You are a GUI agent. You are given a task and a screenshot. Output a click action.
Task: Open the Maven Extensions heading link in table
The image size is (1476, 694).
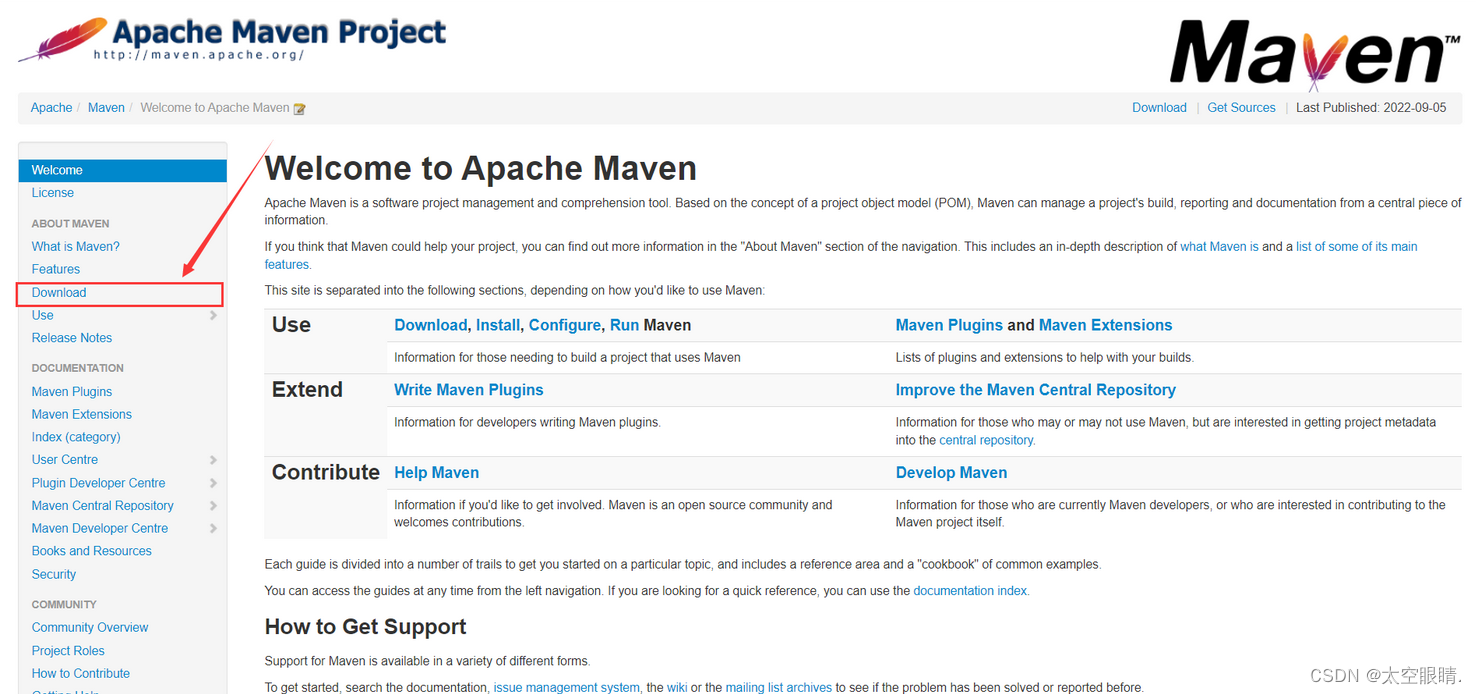click(x=1105, y=325)
